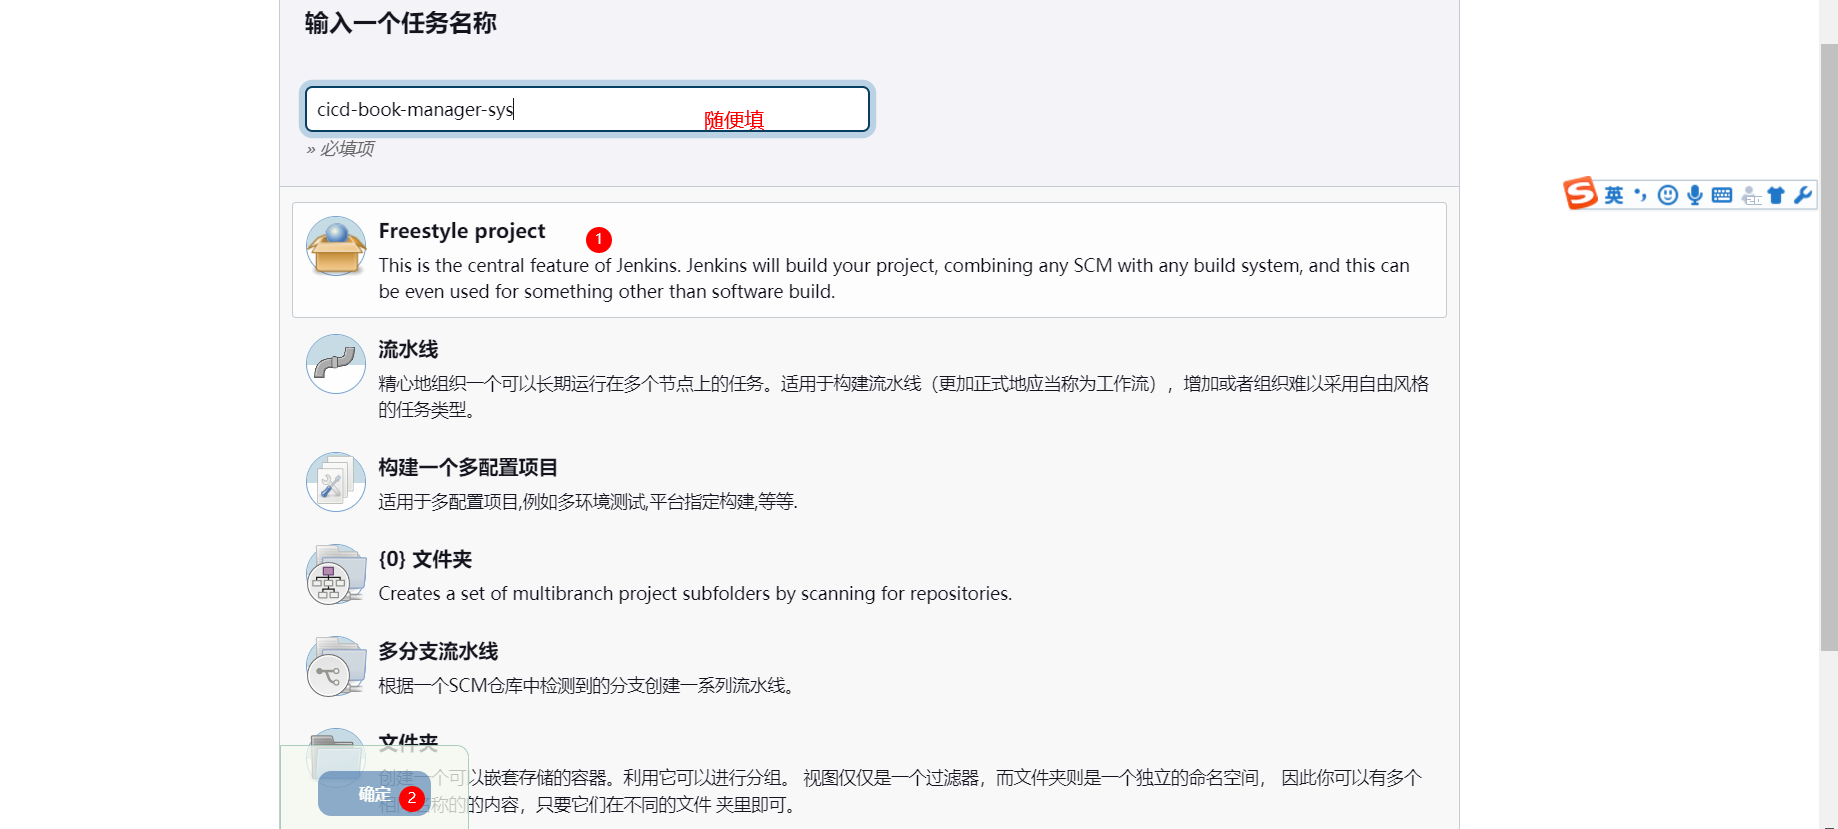Open the Sogou account icon

click(x=1750, y=196)
